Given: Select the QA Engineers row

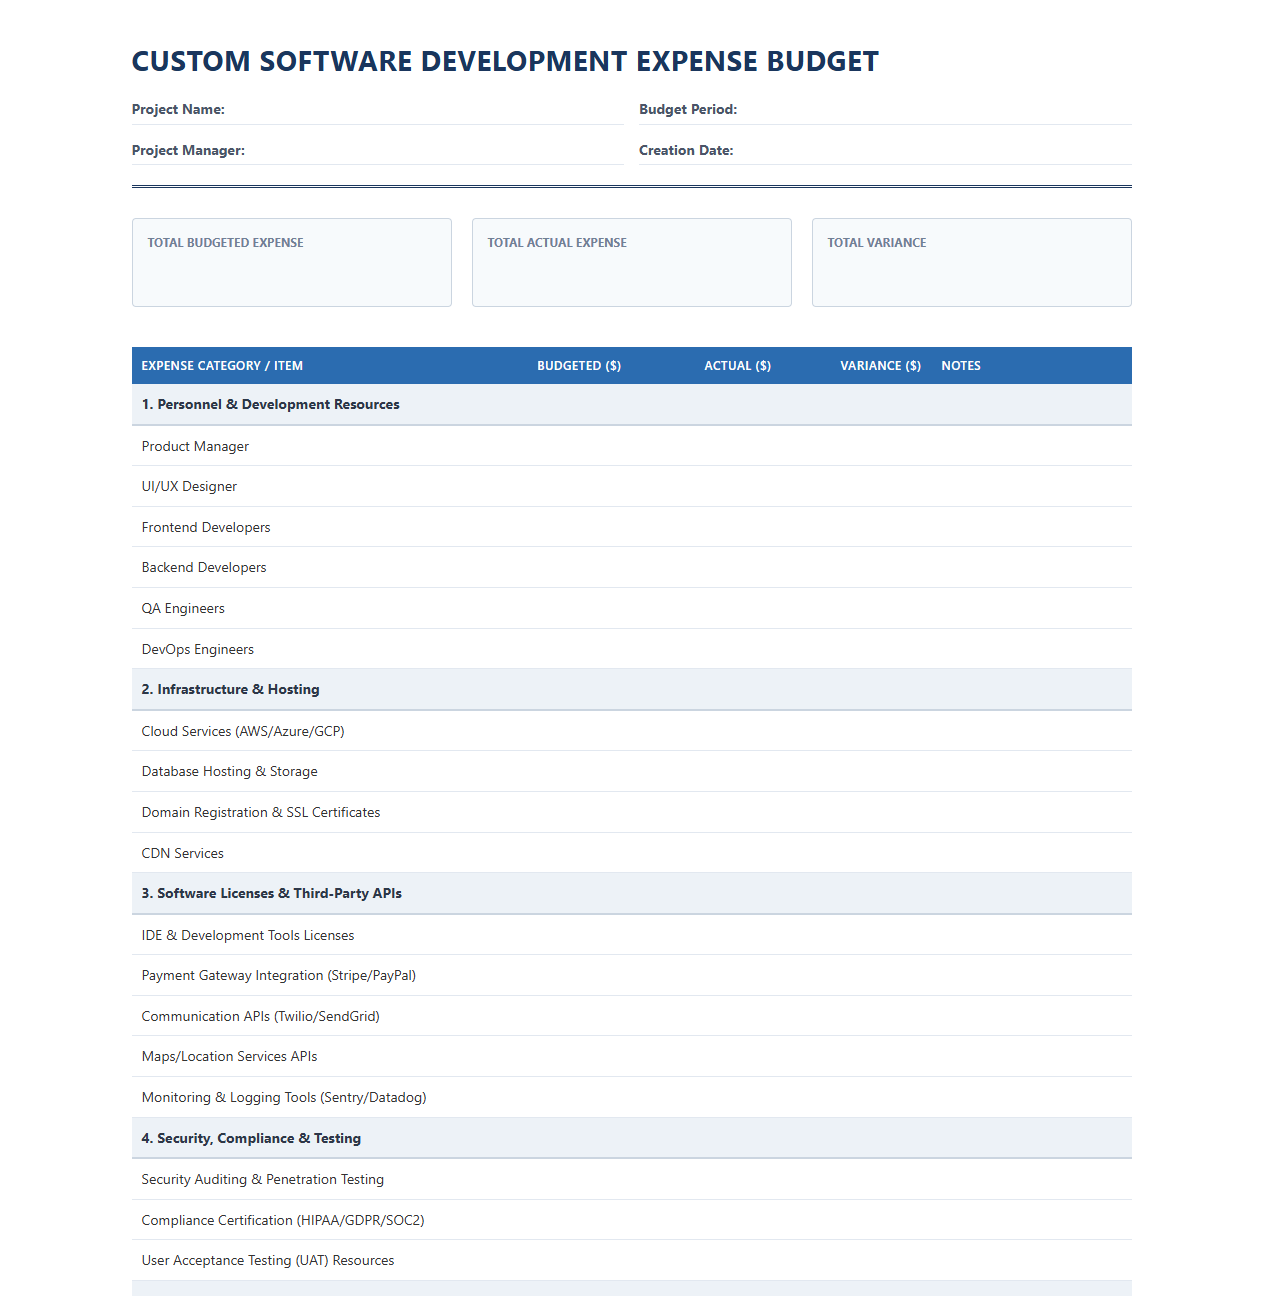Looking at the screenshot, I should click(632, 608).
